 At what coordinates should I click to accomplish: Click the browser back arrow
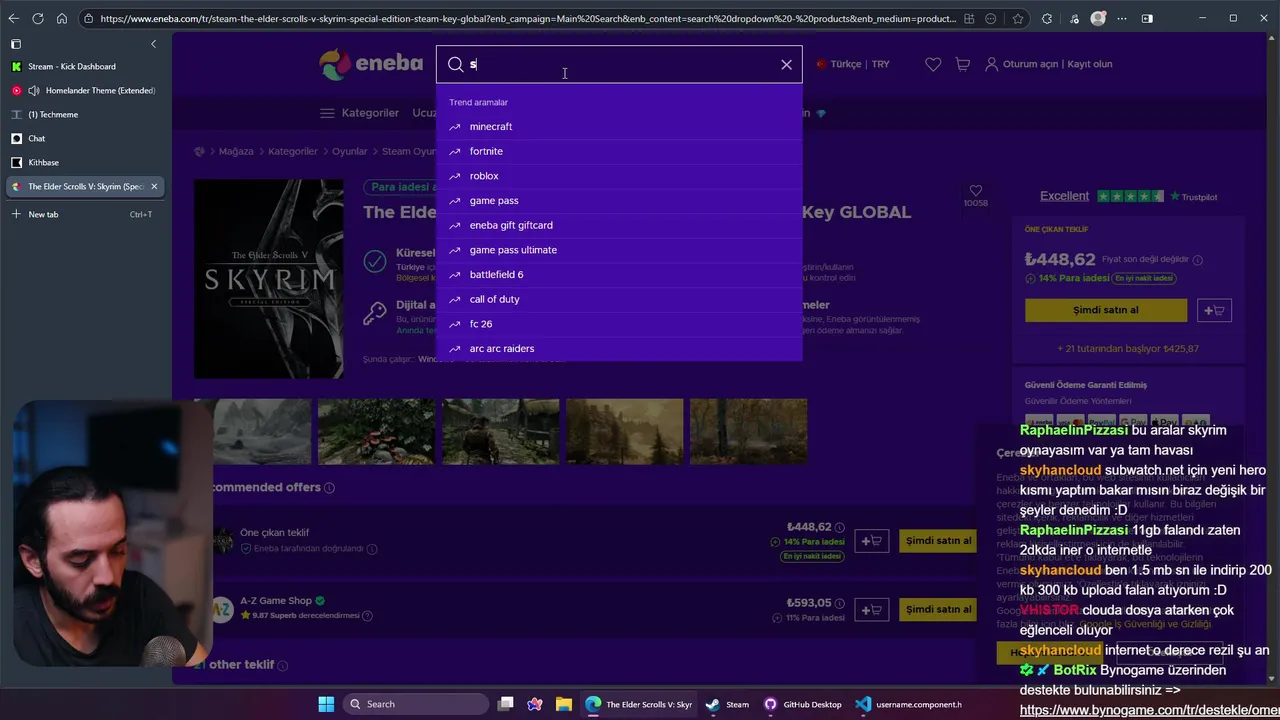[x=14, y=18]
